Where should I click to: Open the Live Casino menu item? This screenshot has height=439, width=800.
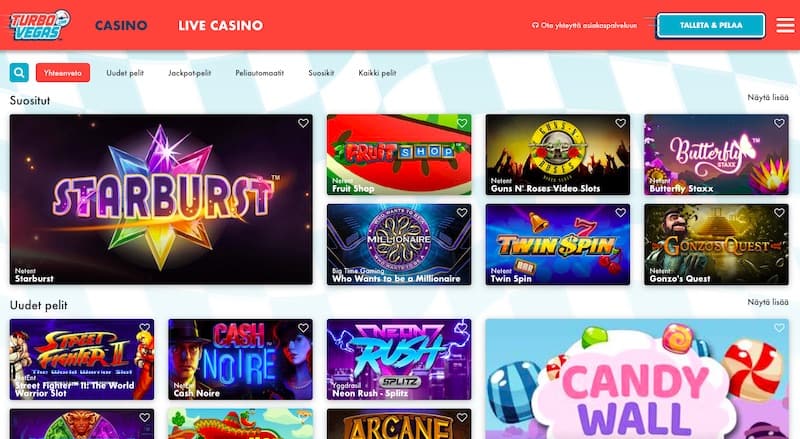[220, 25]
